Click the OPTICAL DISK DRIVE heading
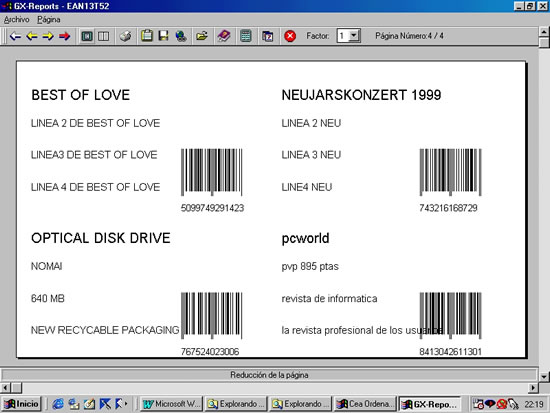Image resolution: width=550 pixels, height=413 pixels. (101, 238)
